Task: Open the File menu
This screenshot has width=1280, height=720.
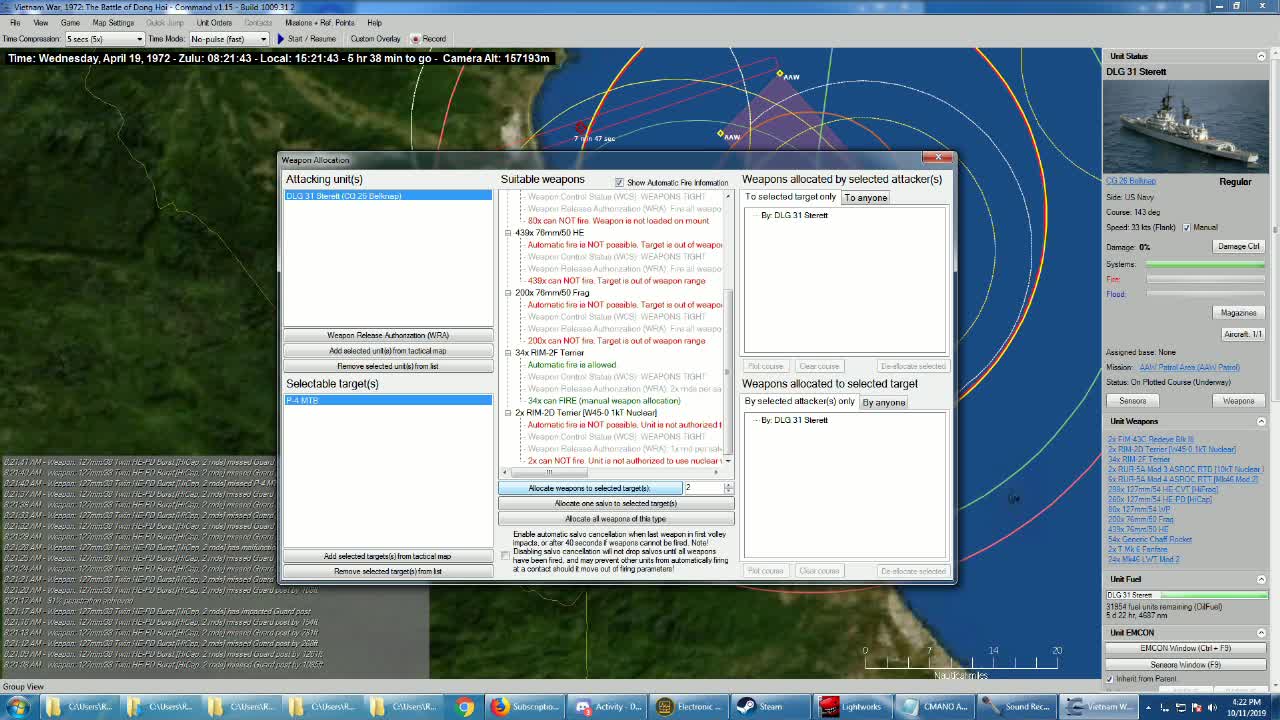Action: [15, 22]
